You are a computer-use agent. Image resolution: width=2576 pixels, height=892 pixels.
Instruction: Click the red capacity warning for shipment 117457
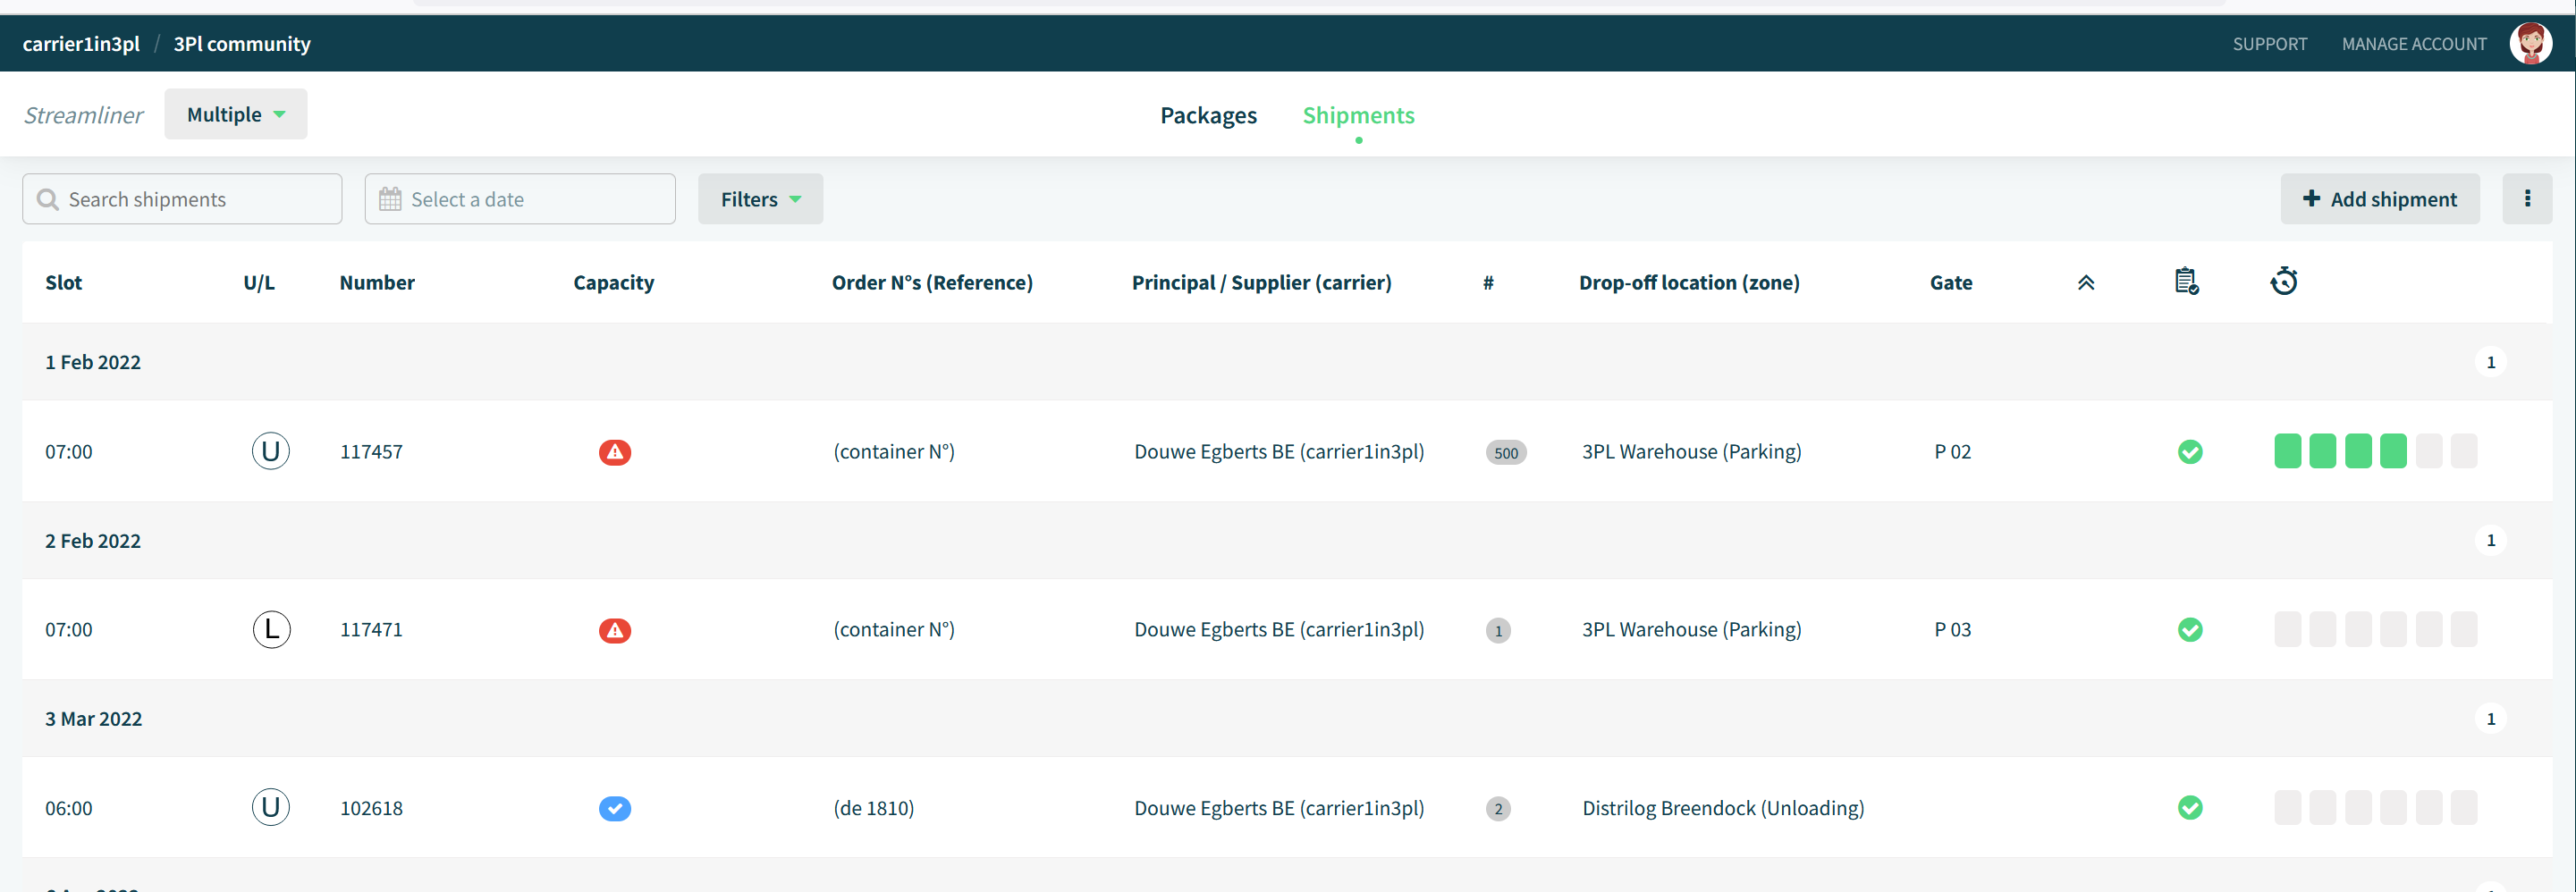[614, 452]
